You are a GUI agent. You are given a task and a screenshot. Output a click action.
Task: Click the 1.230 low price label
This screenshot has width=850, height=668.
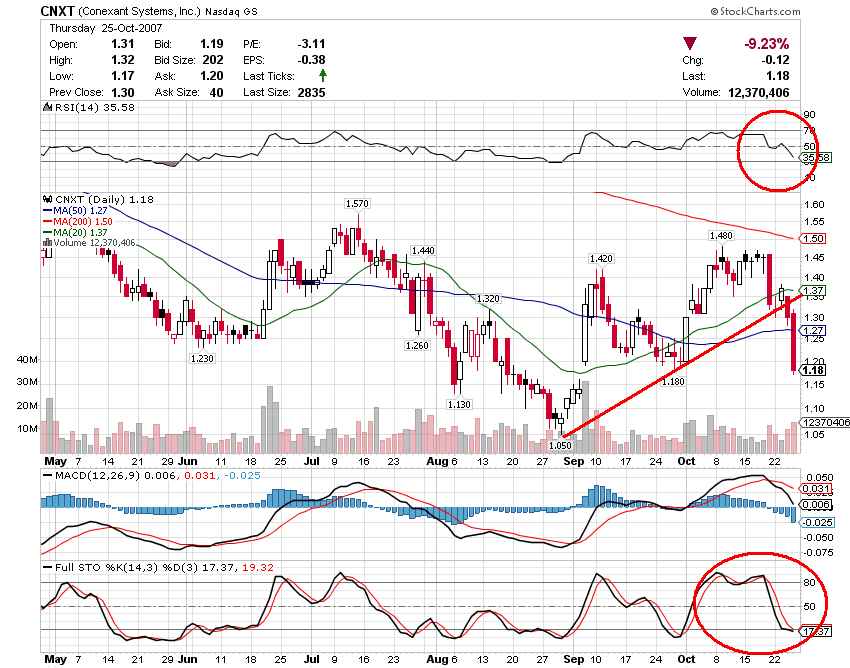coord(202,358)
